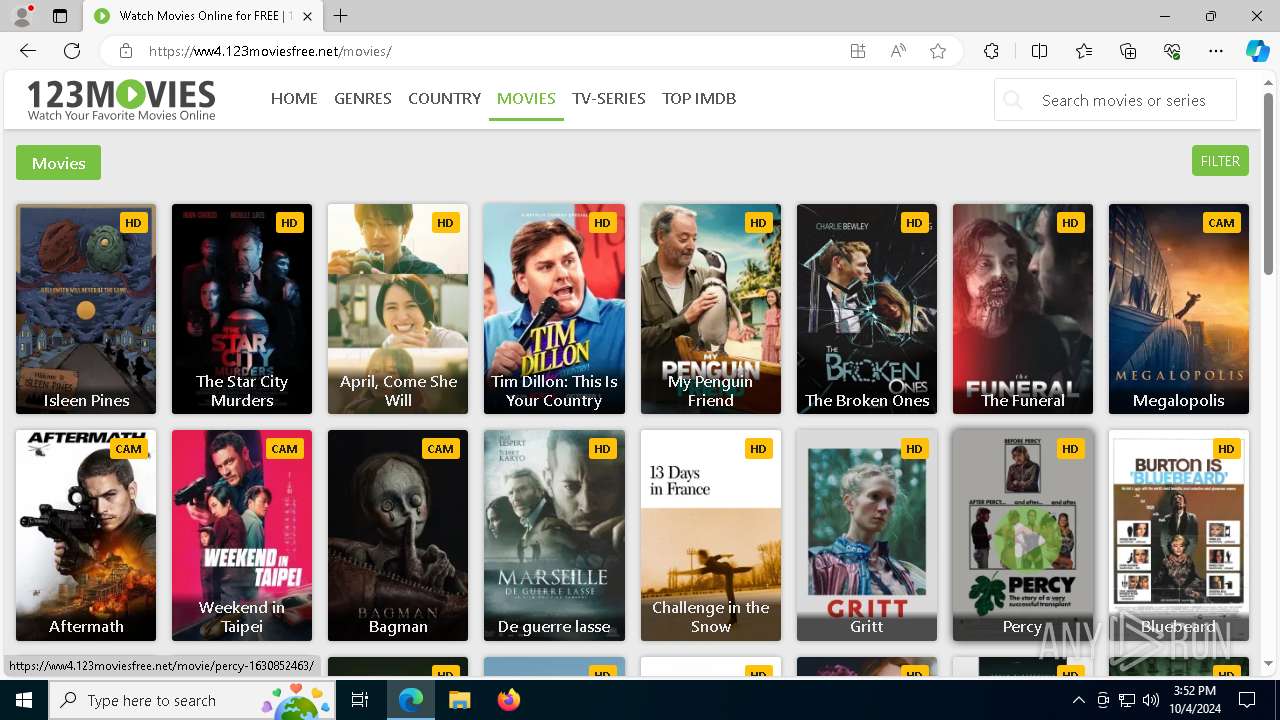Open Gritt movie poster

pyautogui.click(x=867, y=535)
